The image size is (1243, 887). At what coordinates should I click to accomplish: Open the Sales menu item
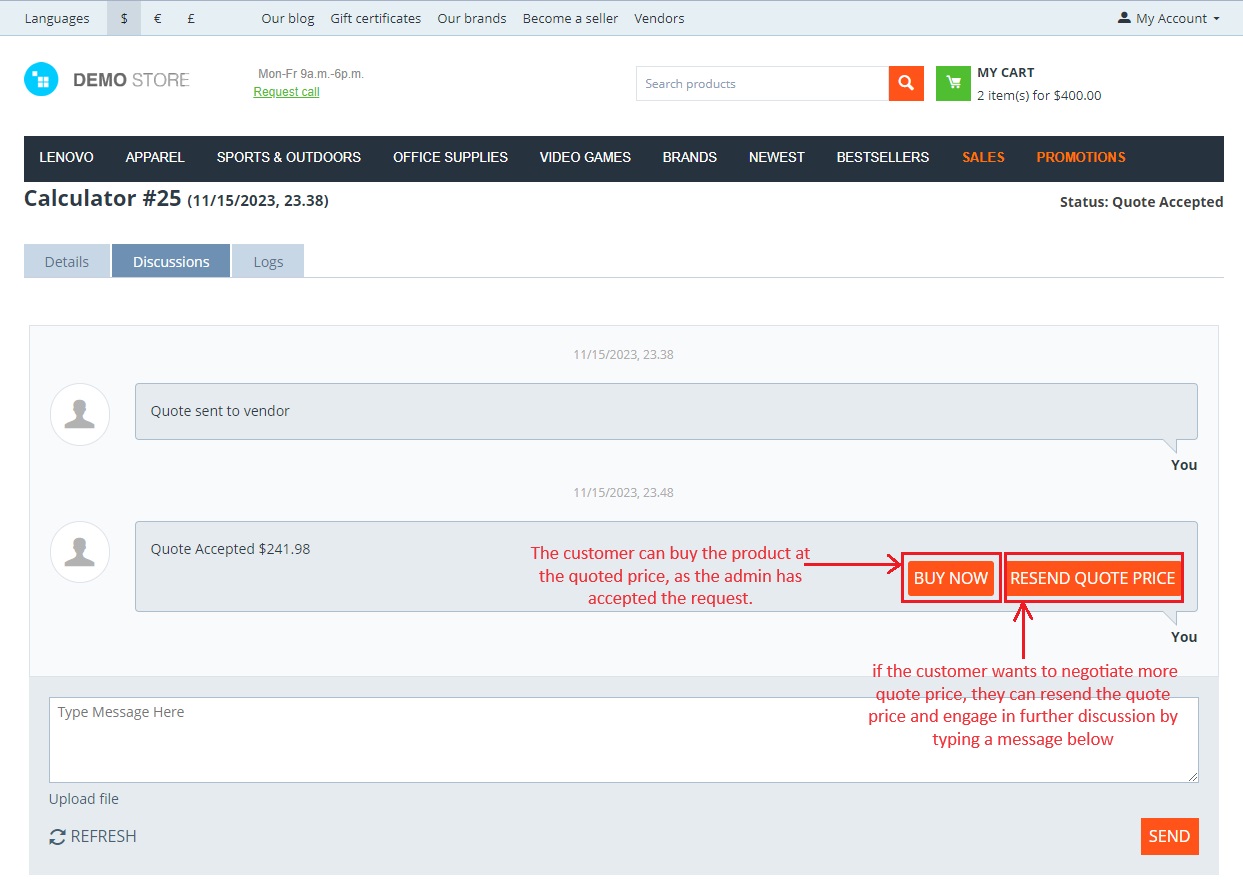[x=983, y=157]
